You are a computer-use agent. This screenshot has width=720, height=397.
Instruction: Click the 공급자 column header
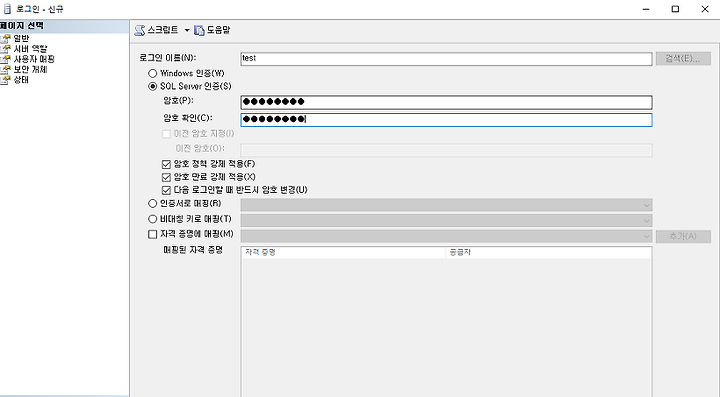[548, 252]
